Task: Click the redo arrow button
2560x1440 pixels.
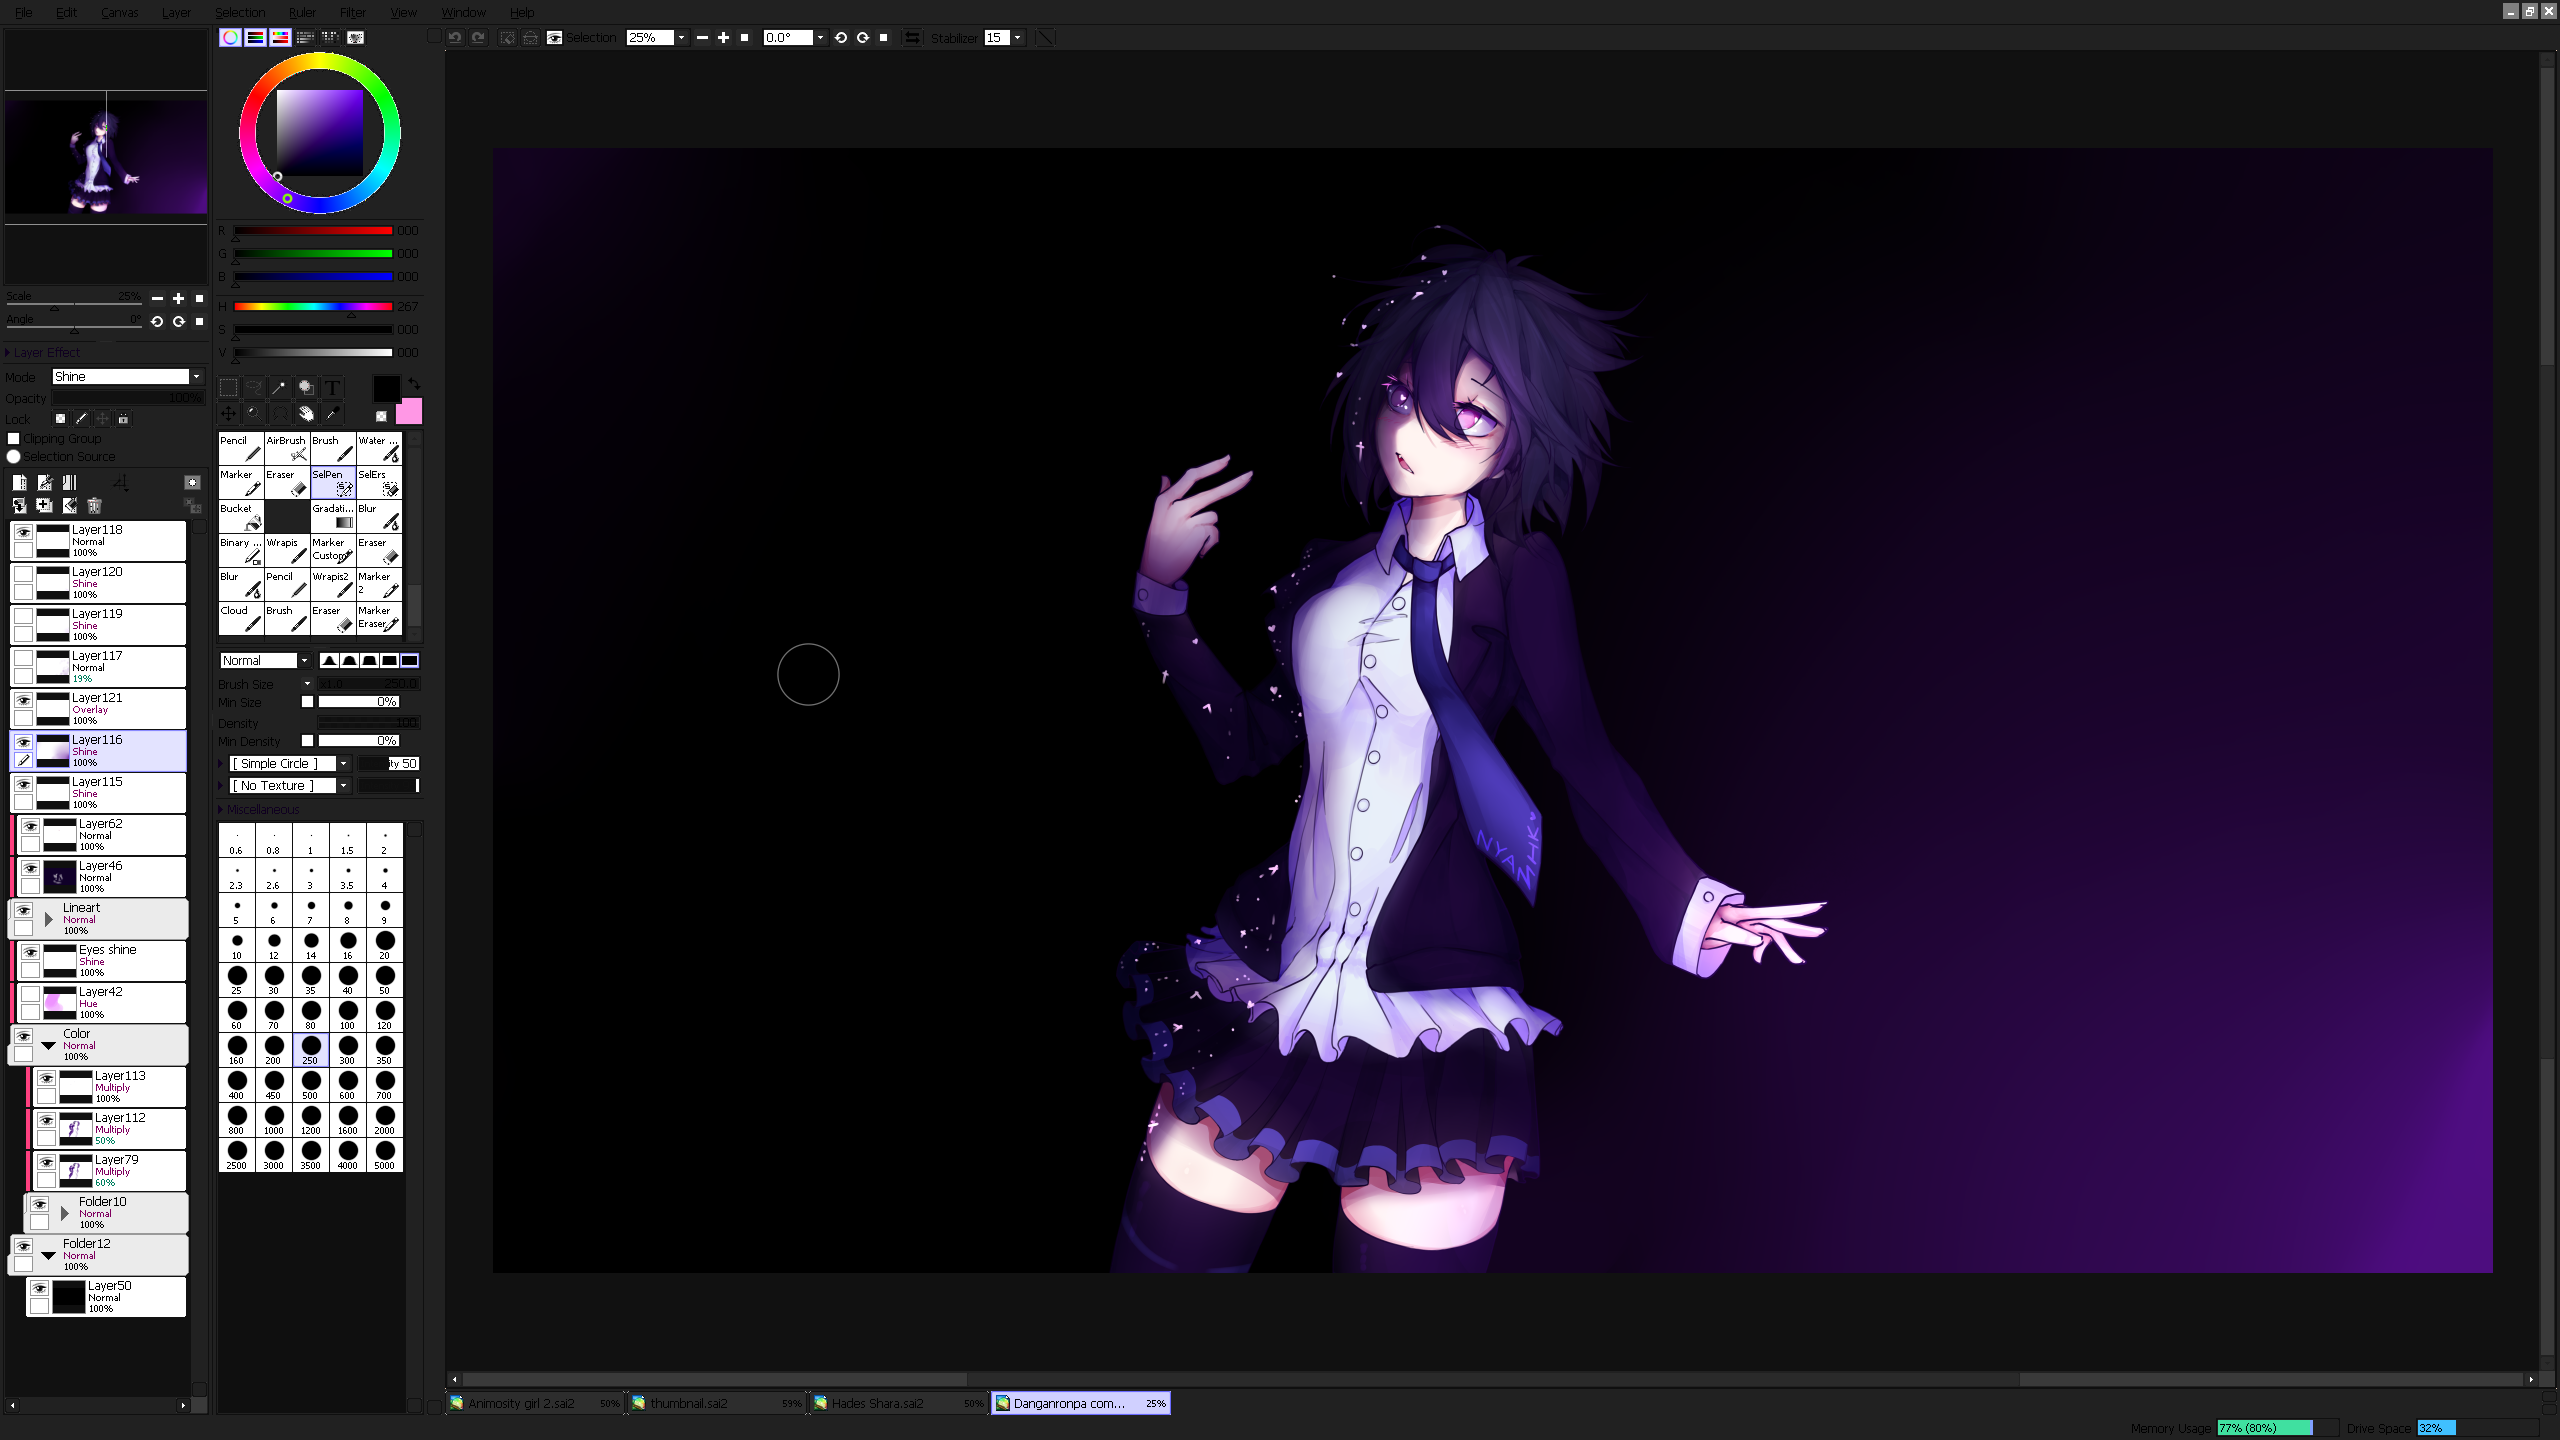Action: 479,37
